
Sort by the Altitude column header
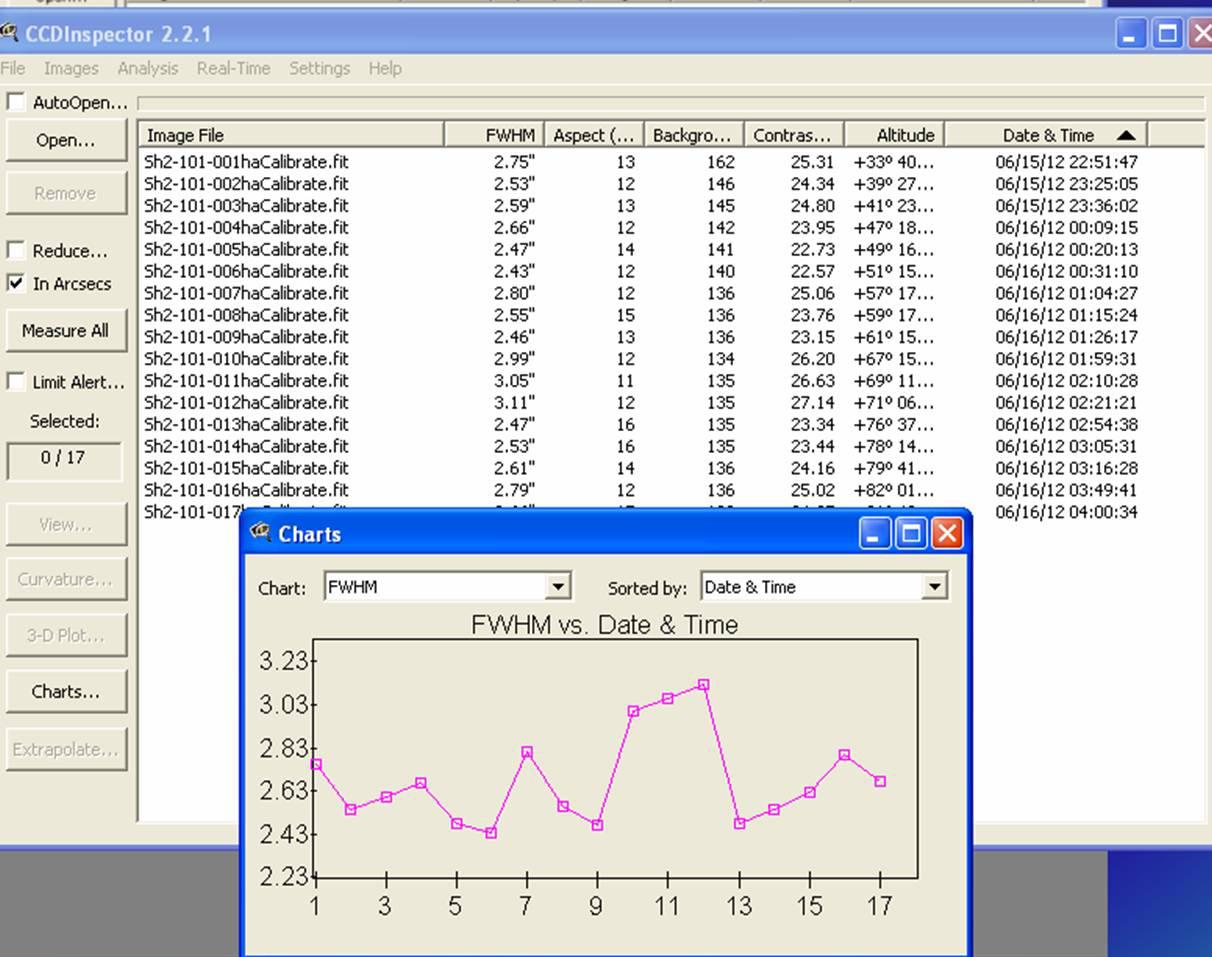[894, 135]
